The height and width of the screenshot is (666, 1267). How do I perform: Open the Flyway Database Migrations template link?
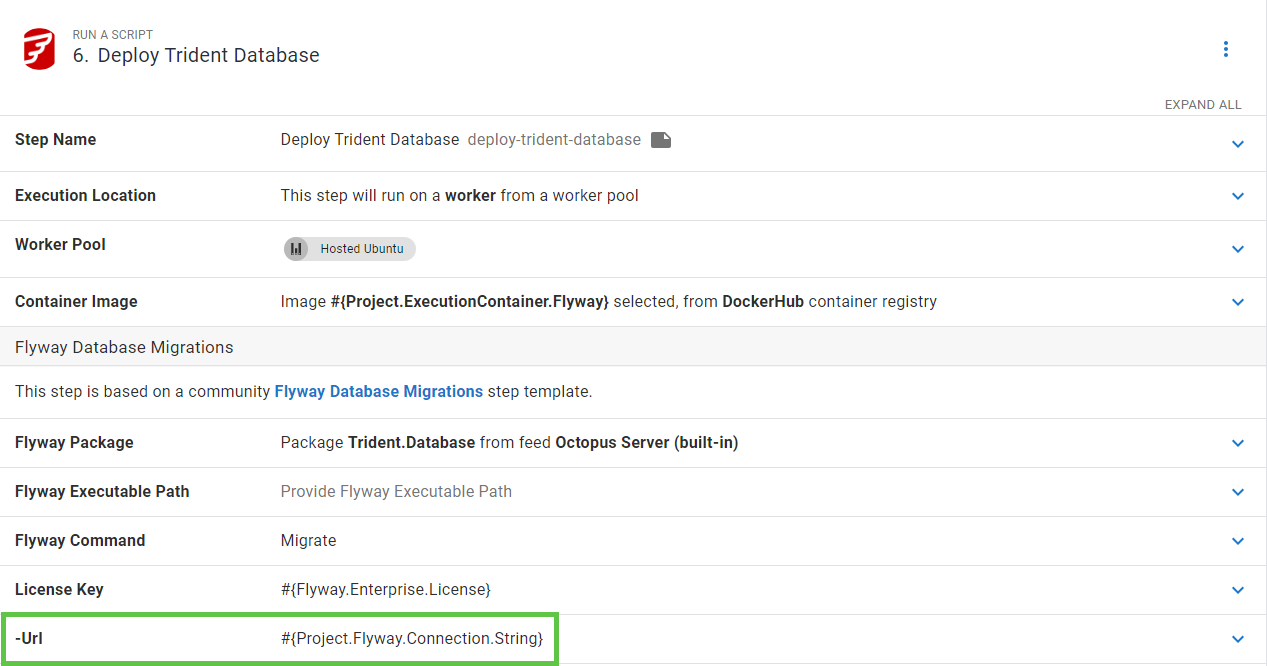[378, 391]
